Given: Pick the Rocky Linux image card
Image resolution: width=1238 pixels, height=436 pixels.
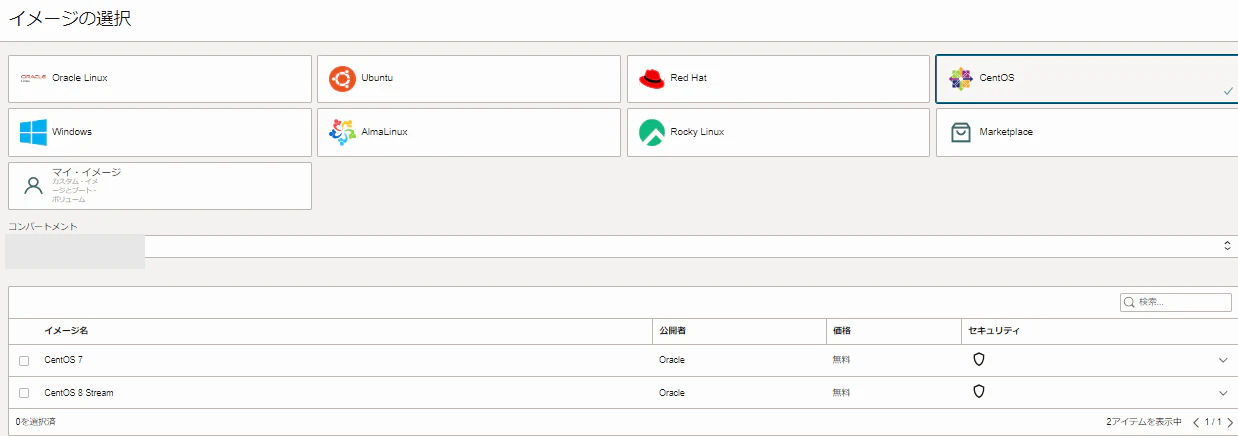Looking at the screenshot, I should tap(778, 132).
